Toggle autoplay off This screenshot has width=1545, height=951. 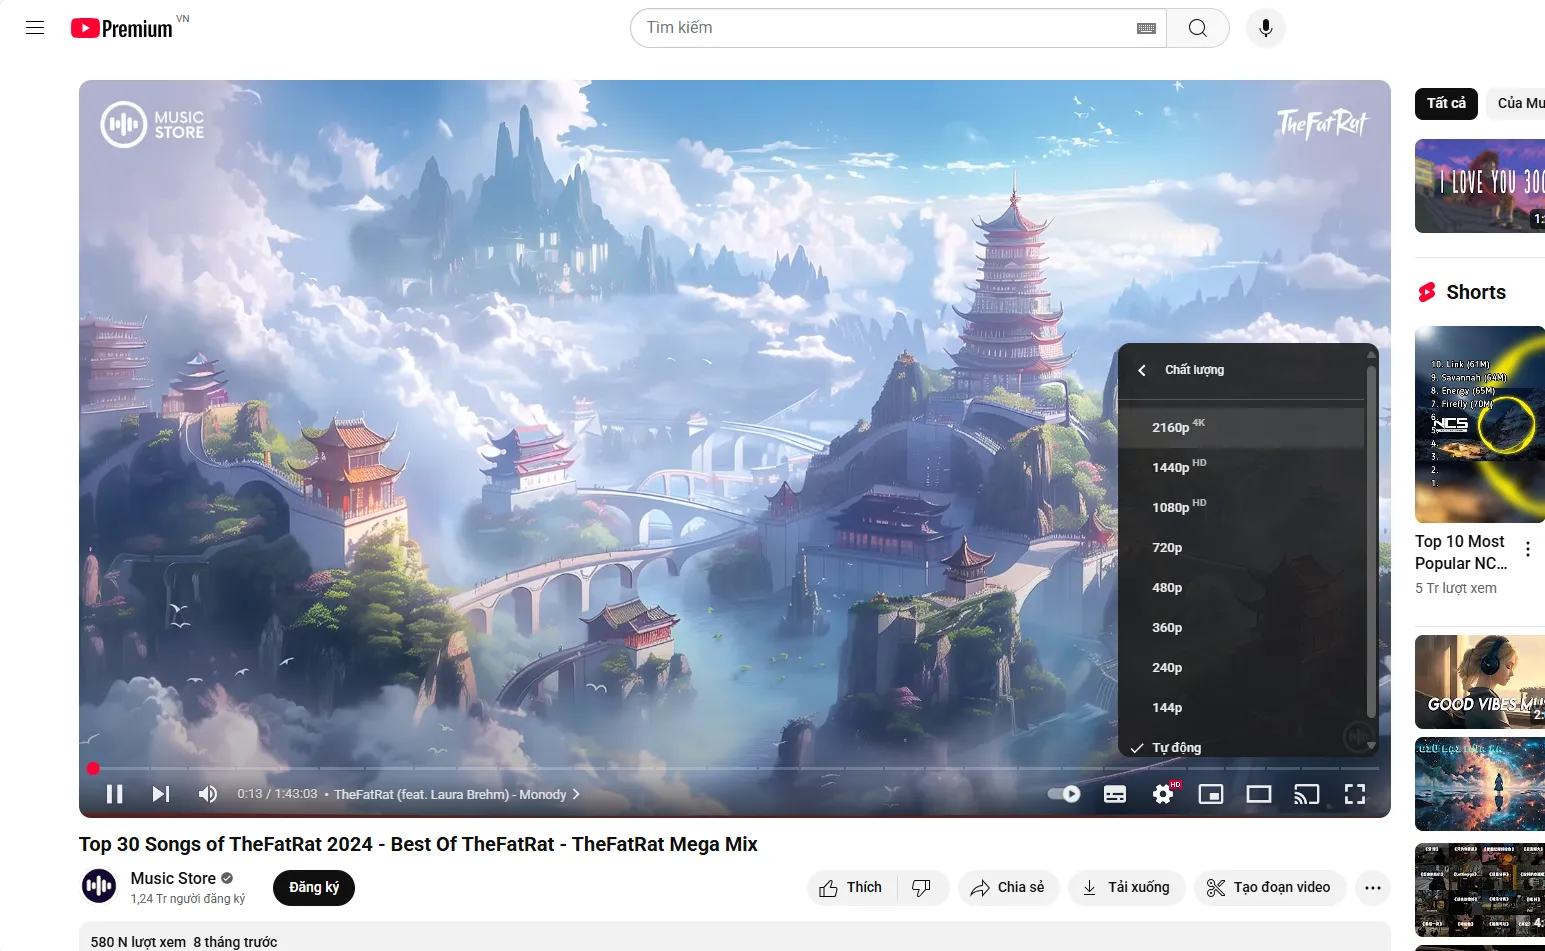[1062, 793]
